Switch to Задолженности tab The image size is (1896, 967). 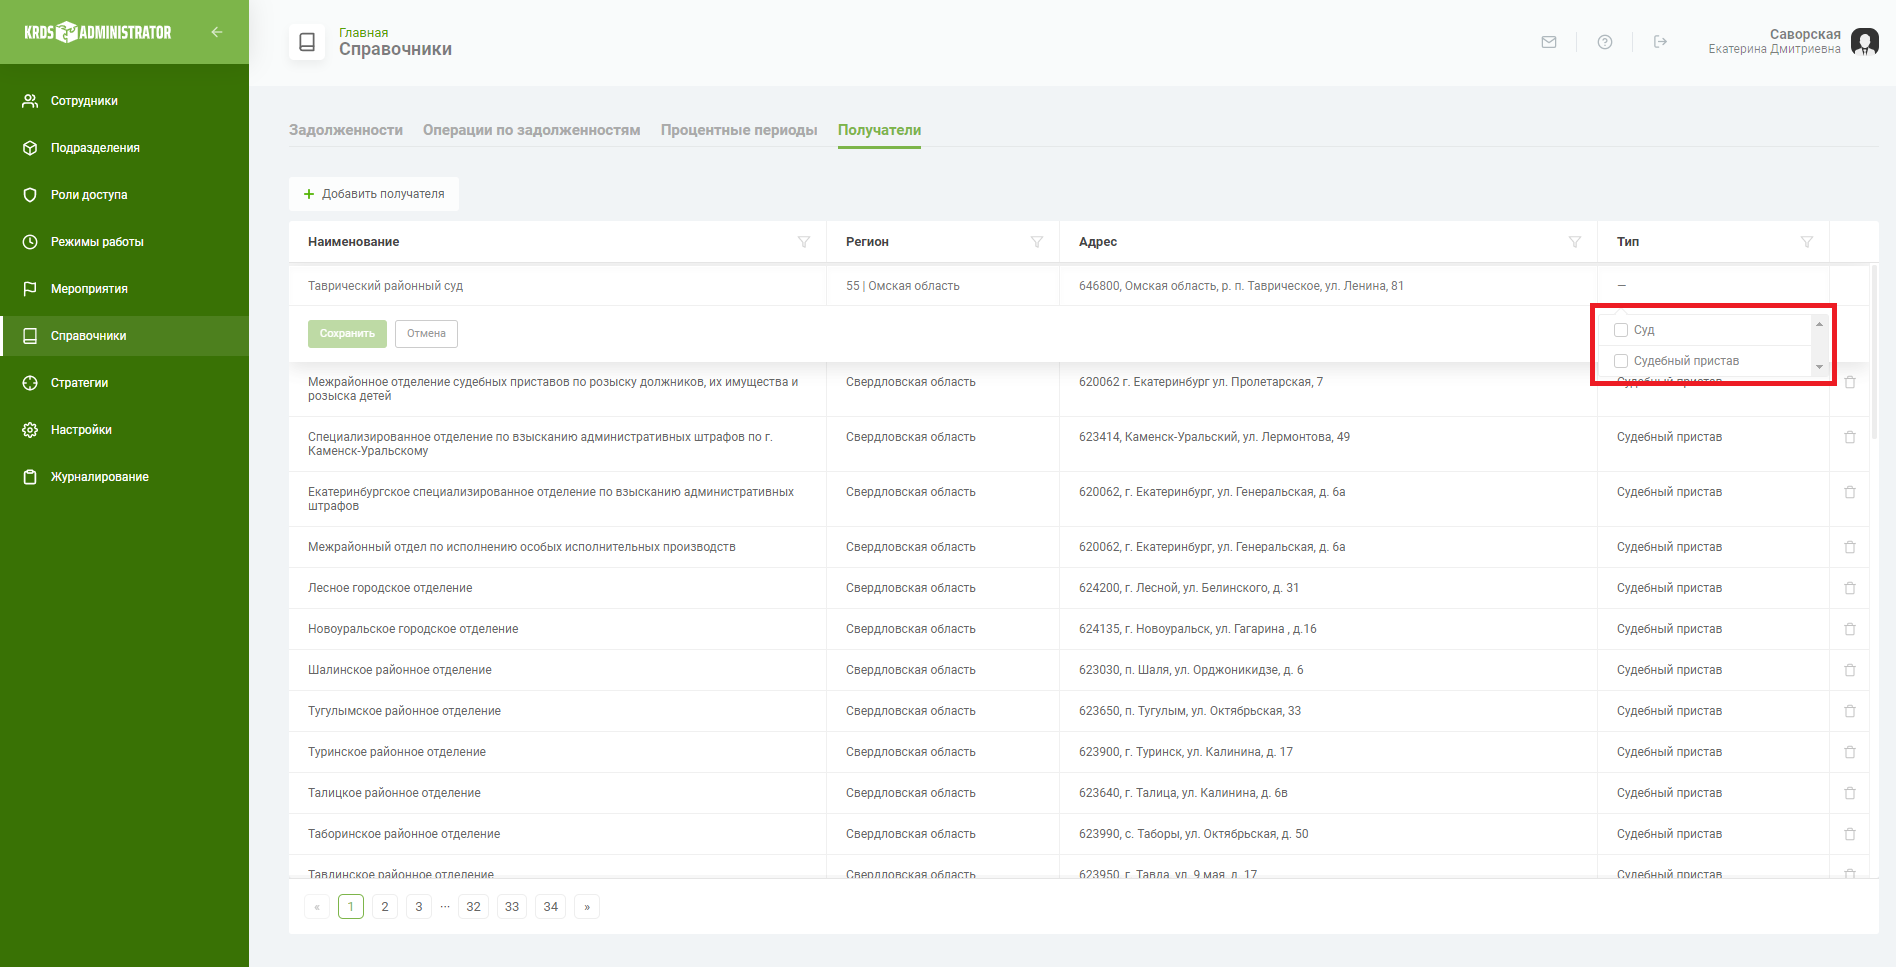346,130
